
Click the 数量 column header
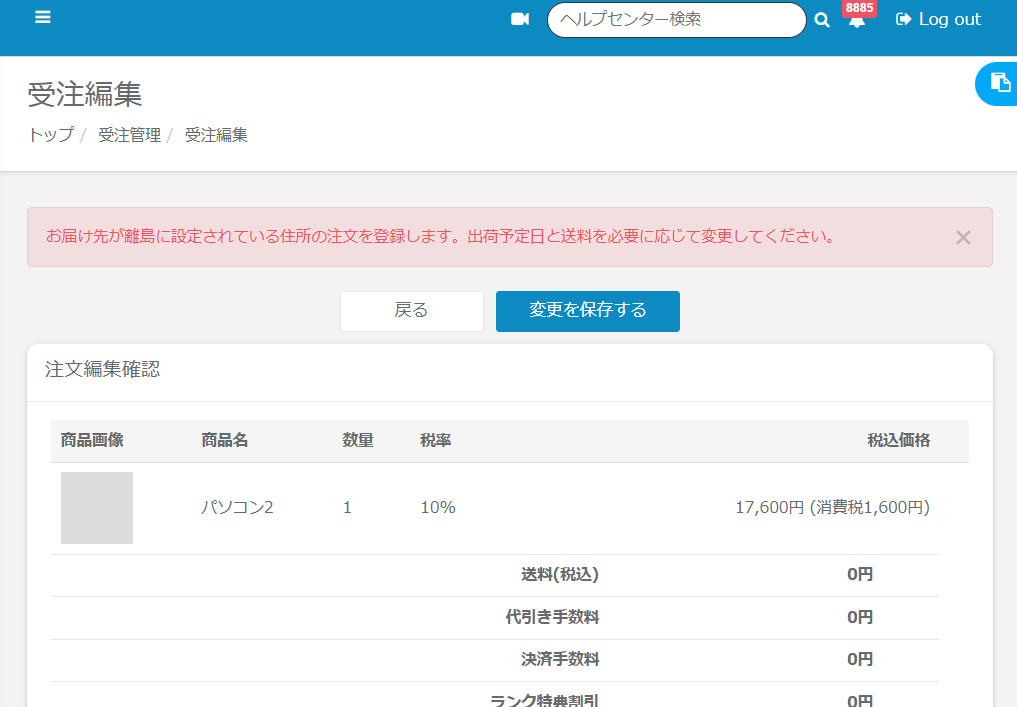tap(357, 441)
